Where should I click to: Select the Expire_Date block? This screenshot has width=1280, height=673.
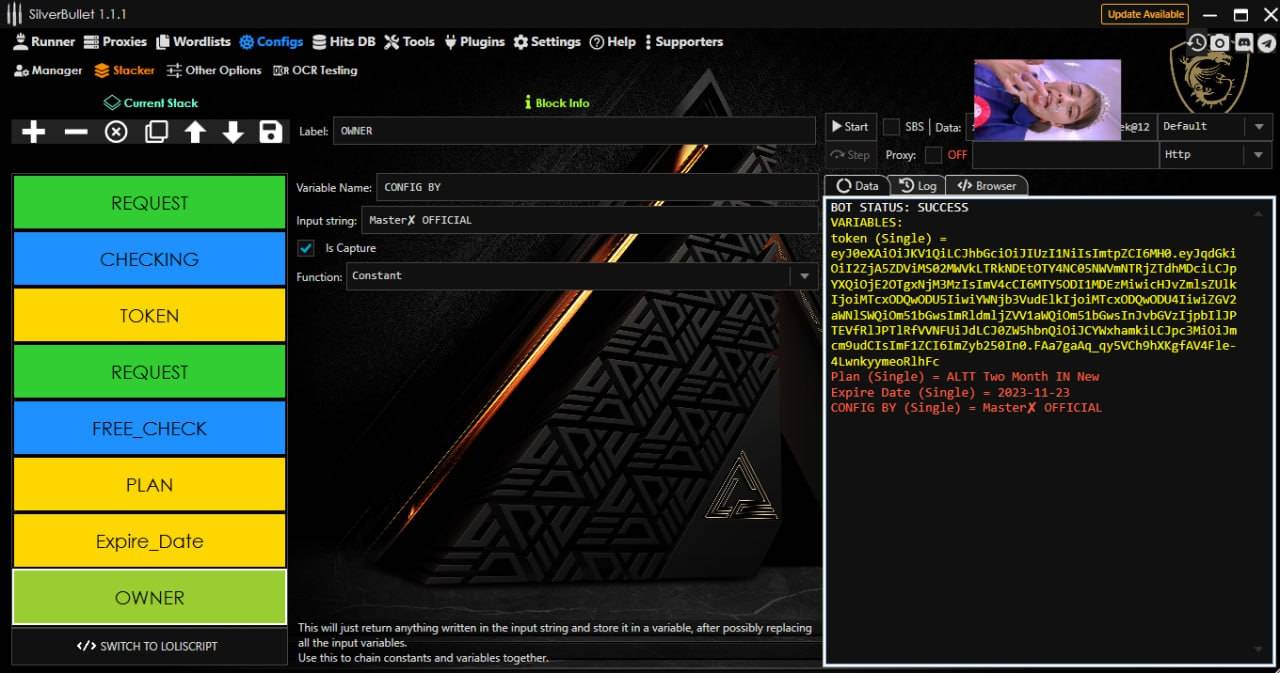coord(149,541)
